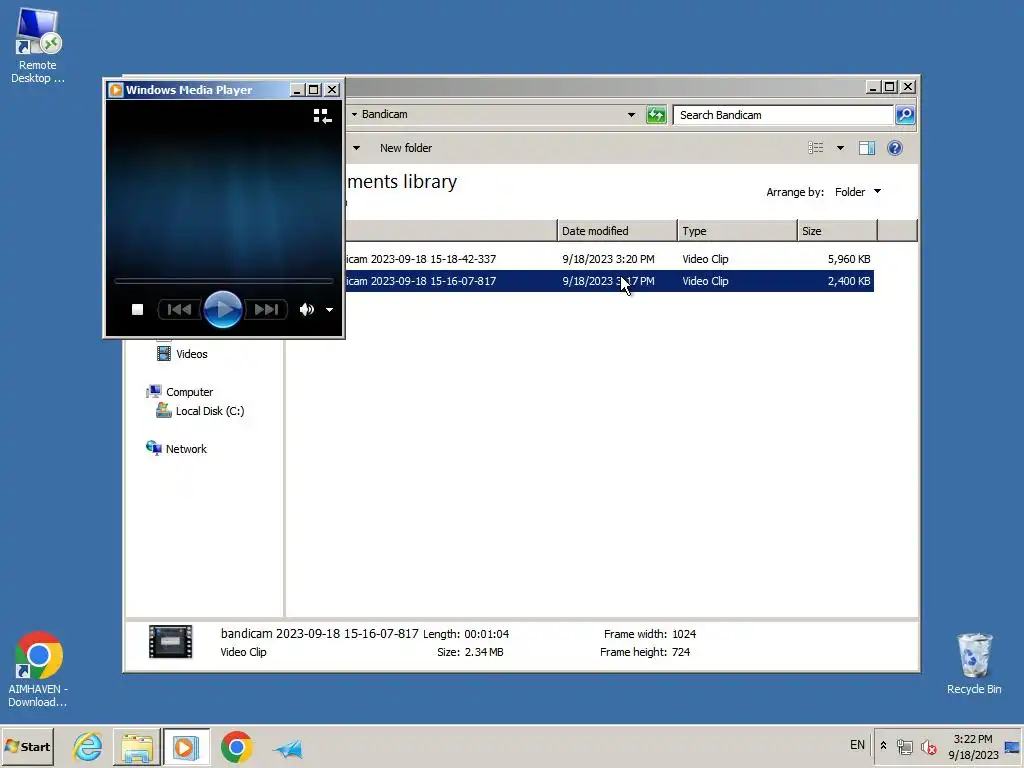Open network tray icon

904,746
